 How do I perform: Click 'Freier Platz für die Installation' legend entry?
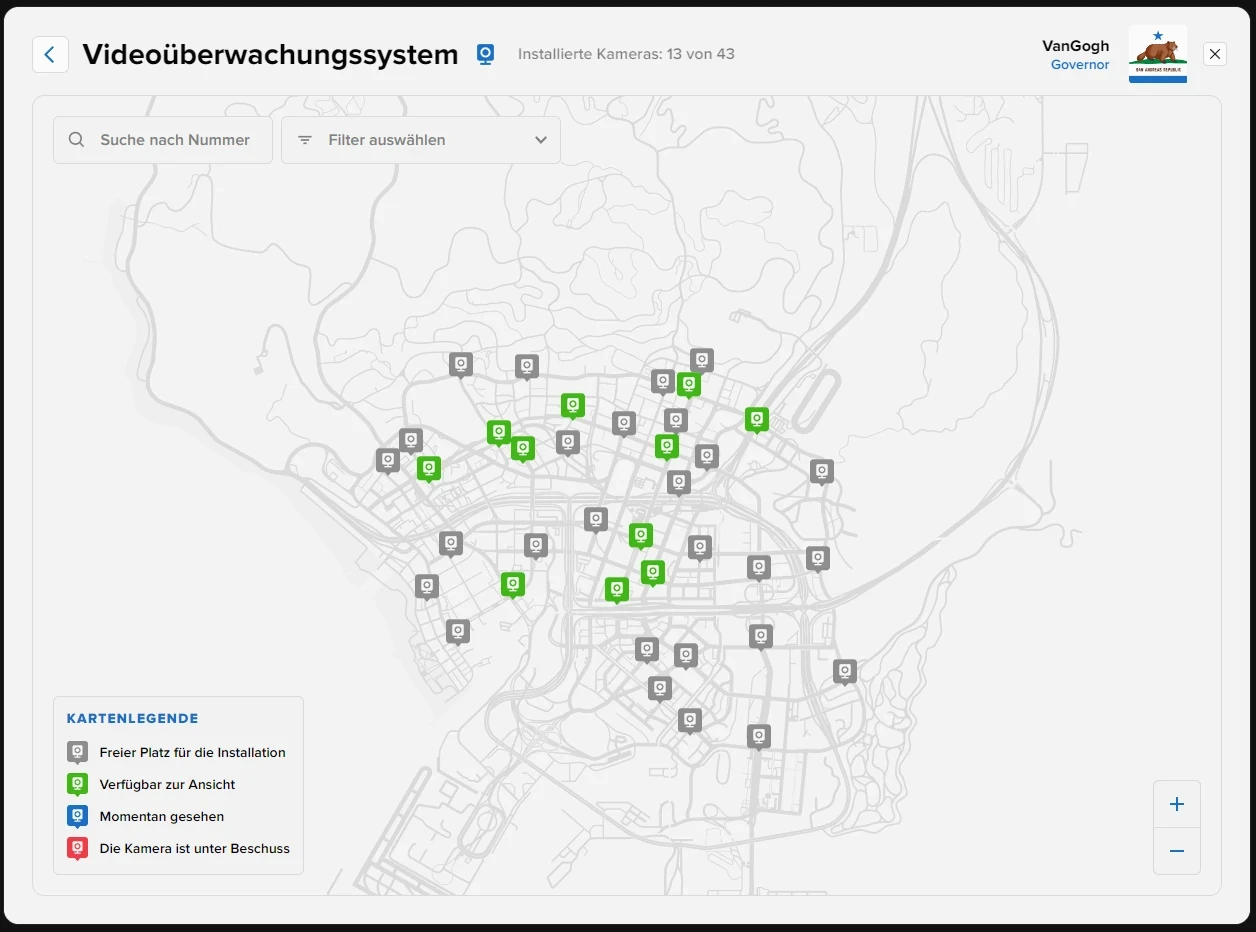click(x=192, y=752)
